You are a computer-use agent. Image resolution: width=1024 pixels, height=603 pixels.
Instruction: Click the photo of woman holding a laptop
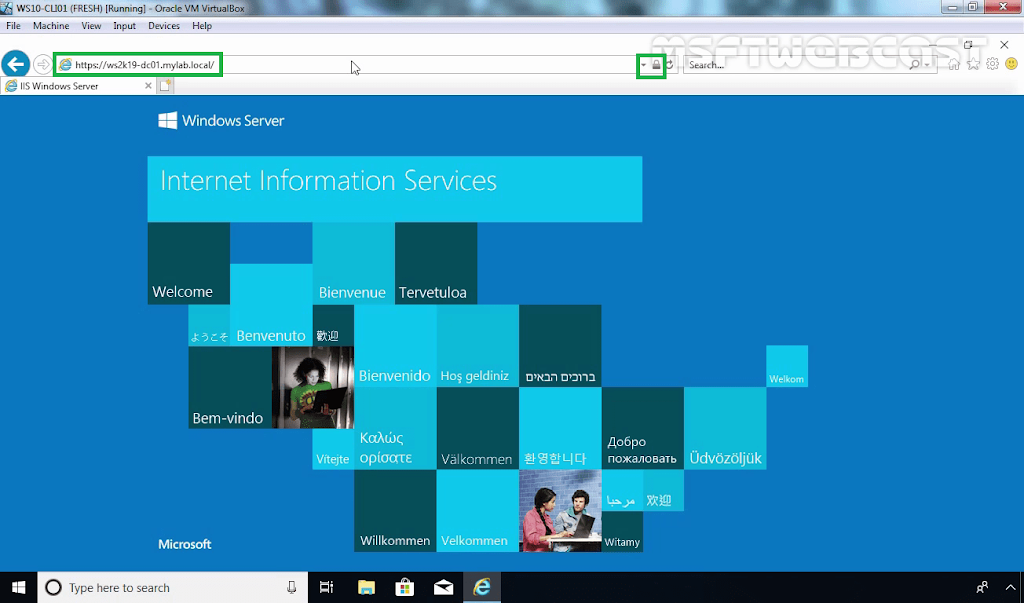pos(313,387)
